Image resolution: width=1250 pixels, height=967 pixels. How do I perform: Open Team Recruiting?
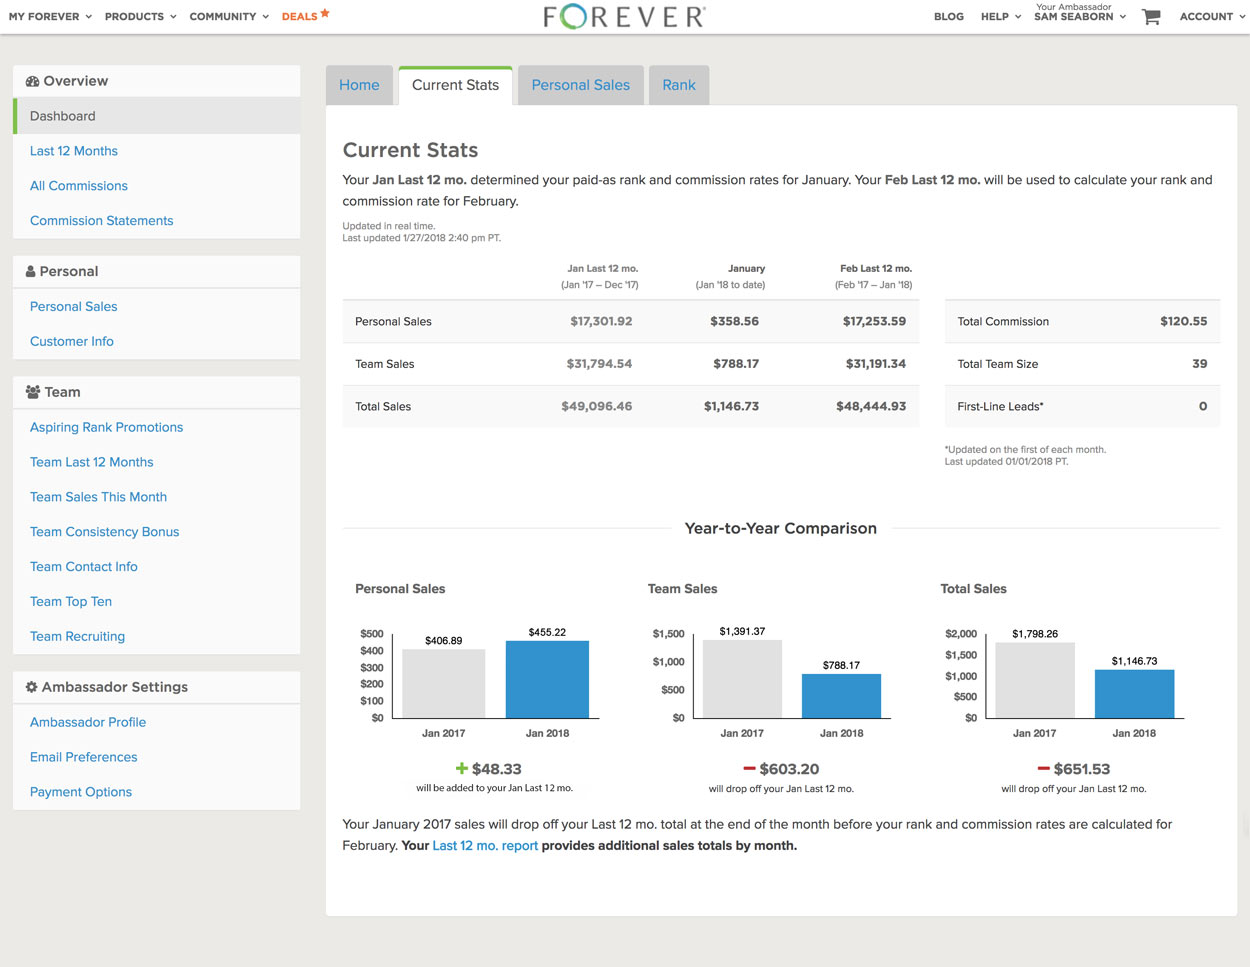pos(78,637)
